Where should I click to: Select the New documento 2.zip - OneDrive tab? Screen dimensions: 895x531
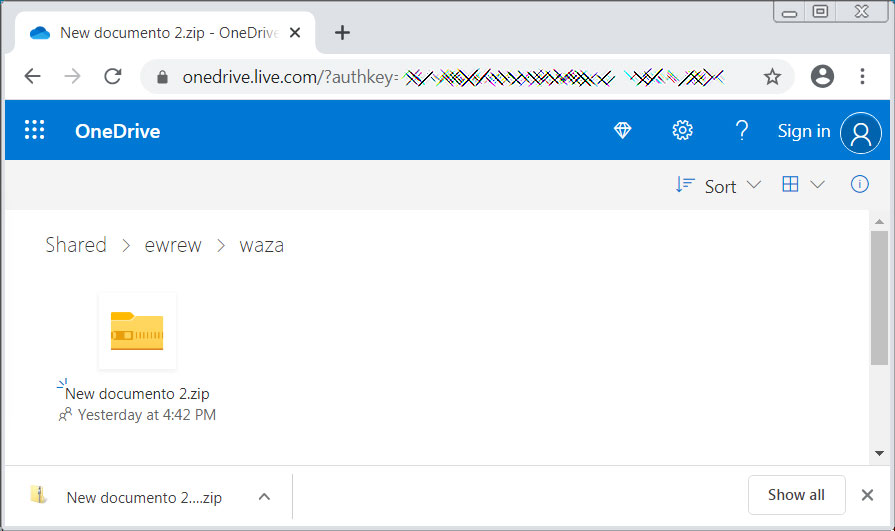[x=166, y=33]
